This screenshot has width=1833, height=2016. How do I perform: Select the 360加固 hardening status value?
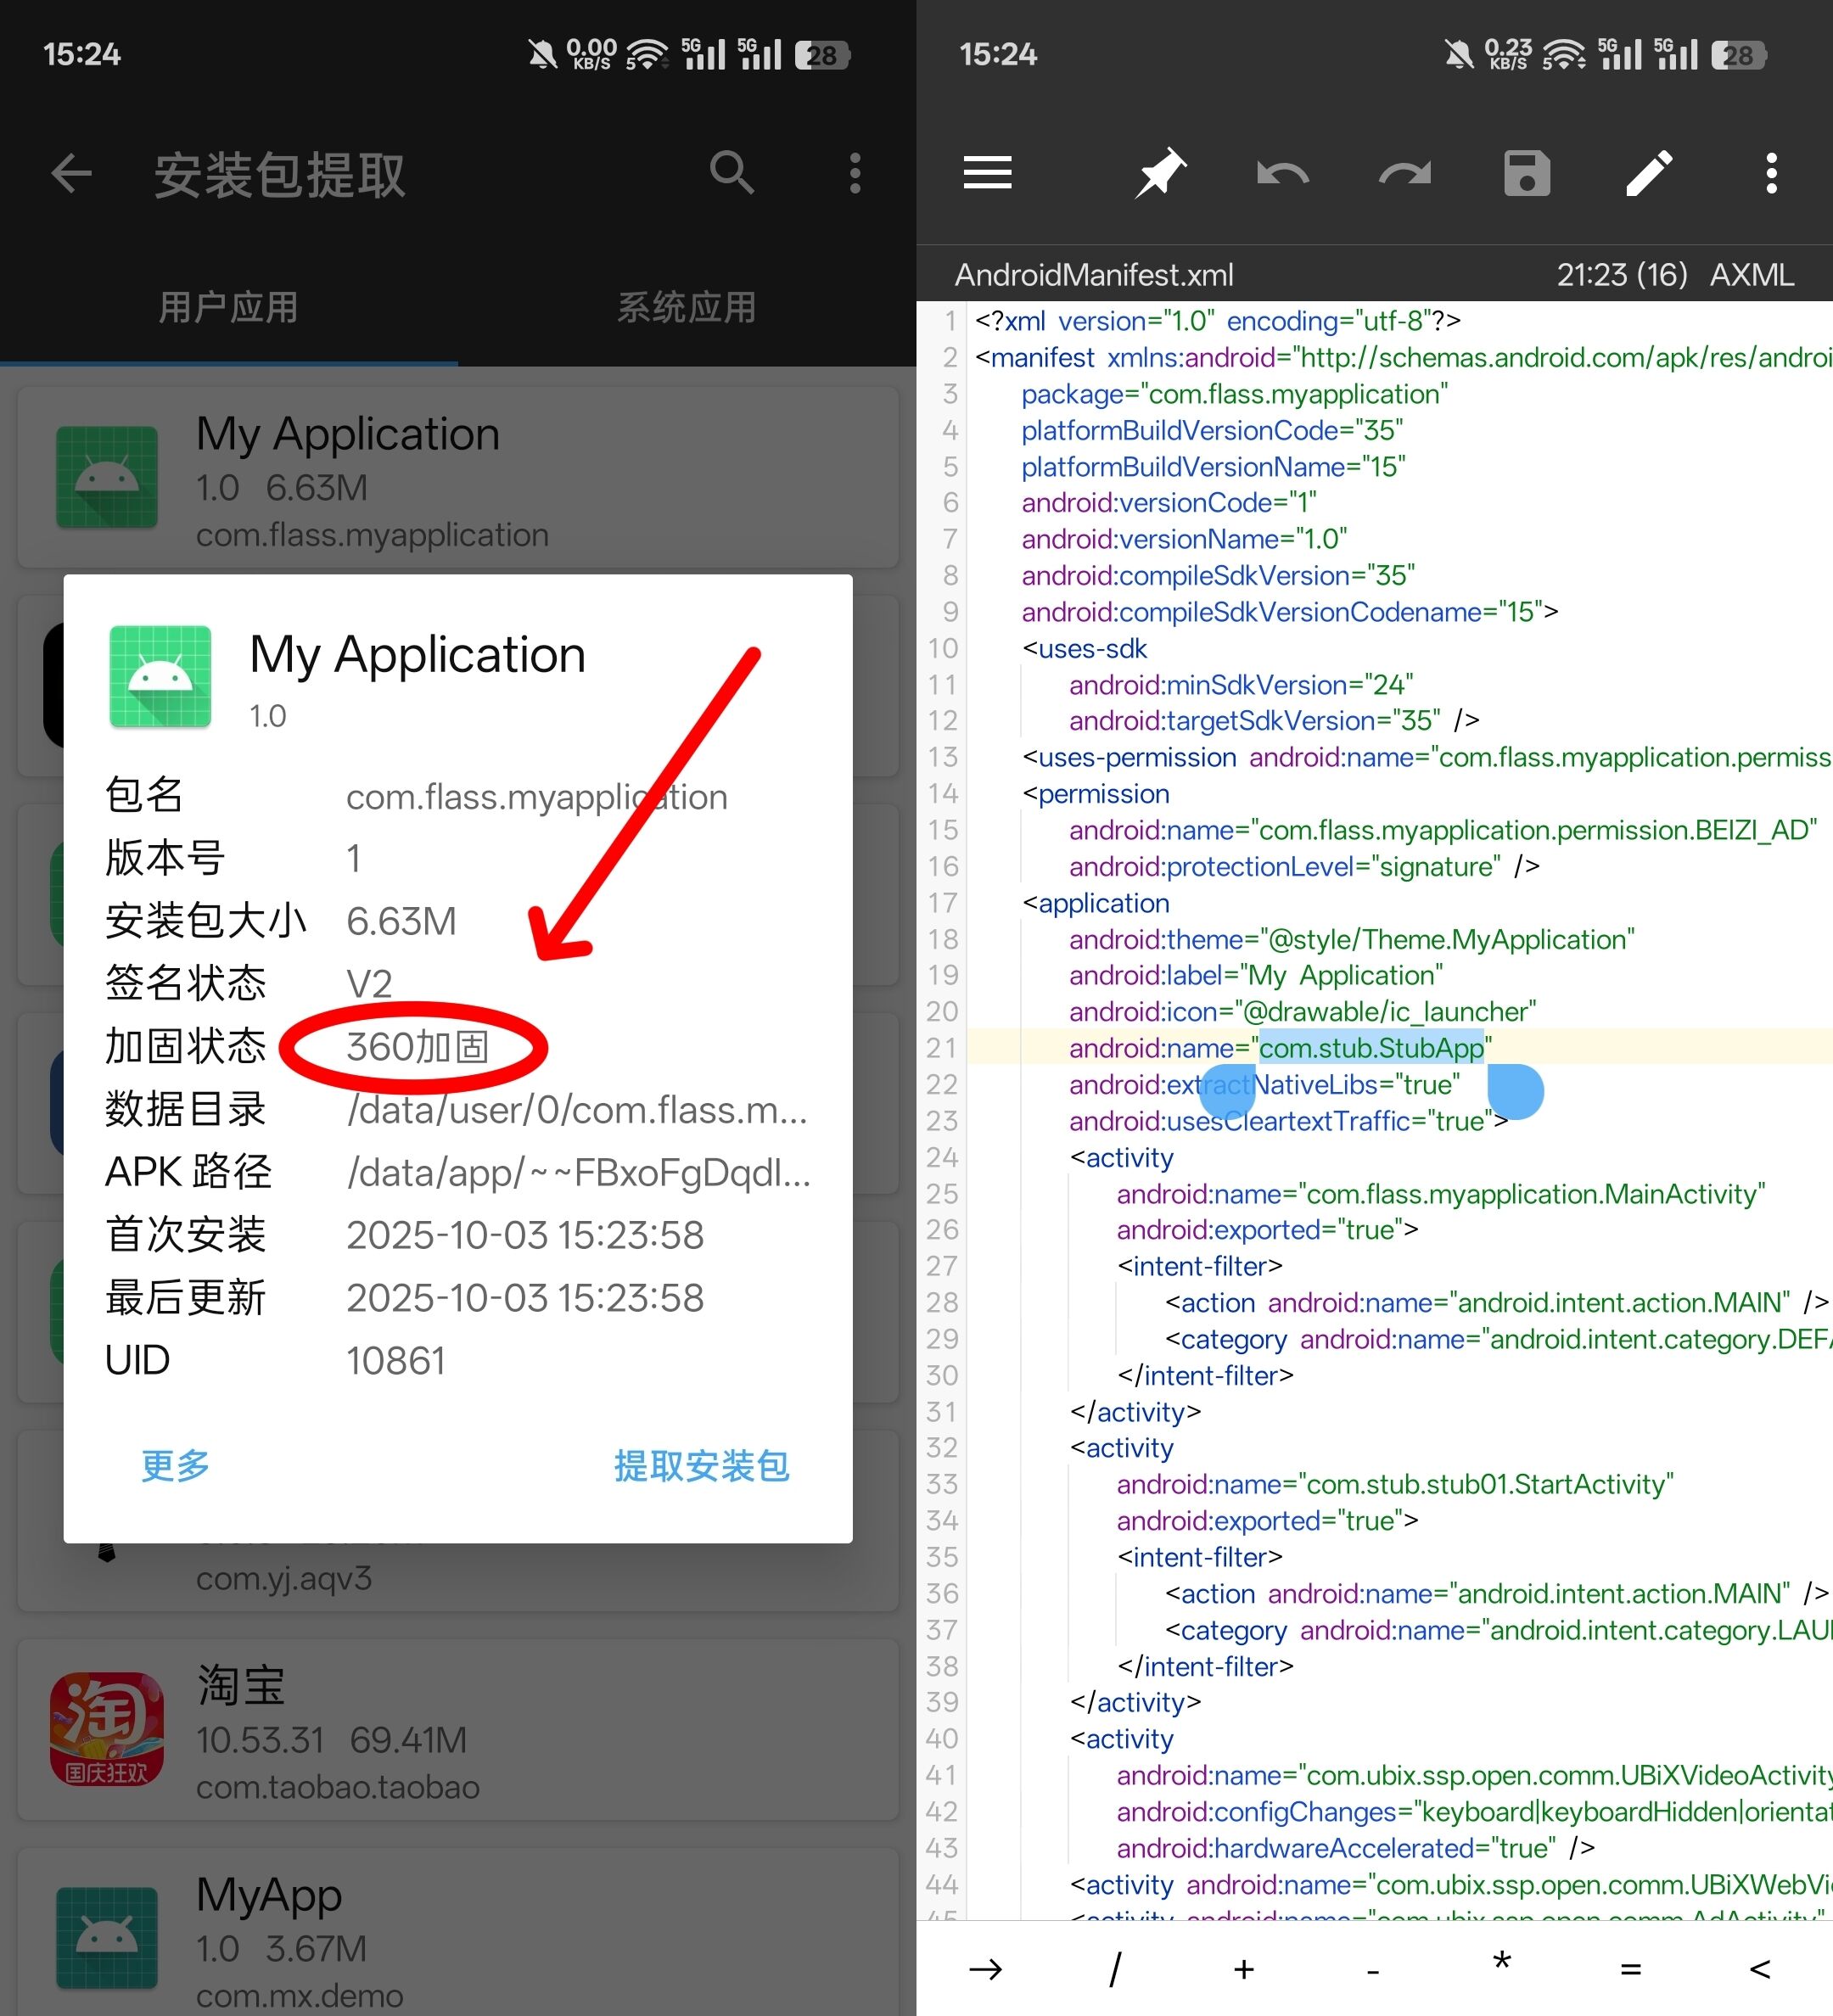(x=418, y=1047)
